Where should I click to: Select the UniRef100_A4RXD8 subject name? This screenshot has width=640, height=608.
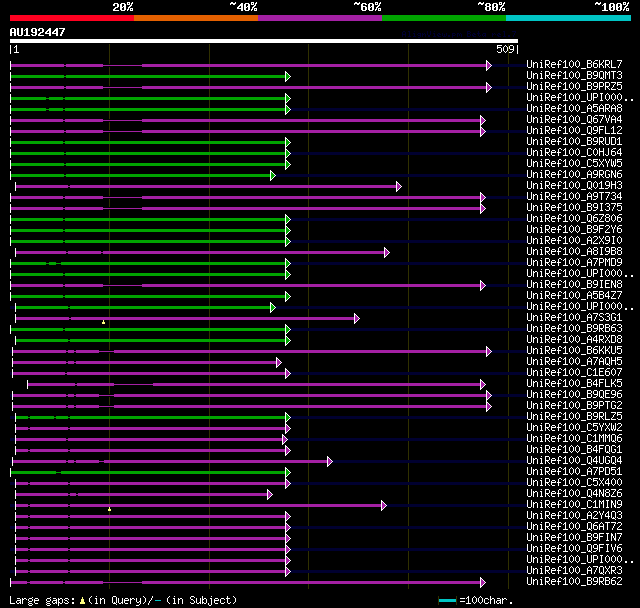574,340
